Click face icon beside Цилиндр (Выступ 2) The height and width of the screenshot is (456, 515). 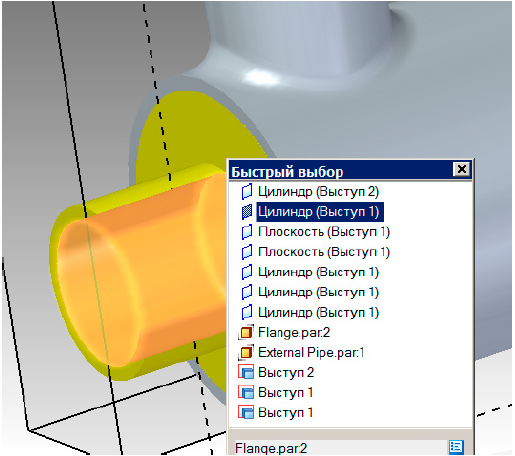pyautogui.click(x=247, y=192)
